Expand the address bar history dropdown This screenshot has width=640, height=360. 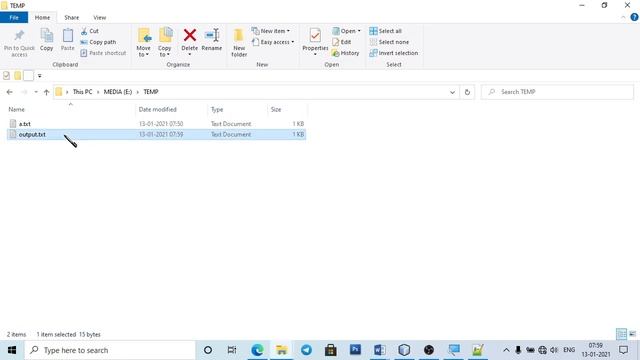[452, 92]
